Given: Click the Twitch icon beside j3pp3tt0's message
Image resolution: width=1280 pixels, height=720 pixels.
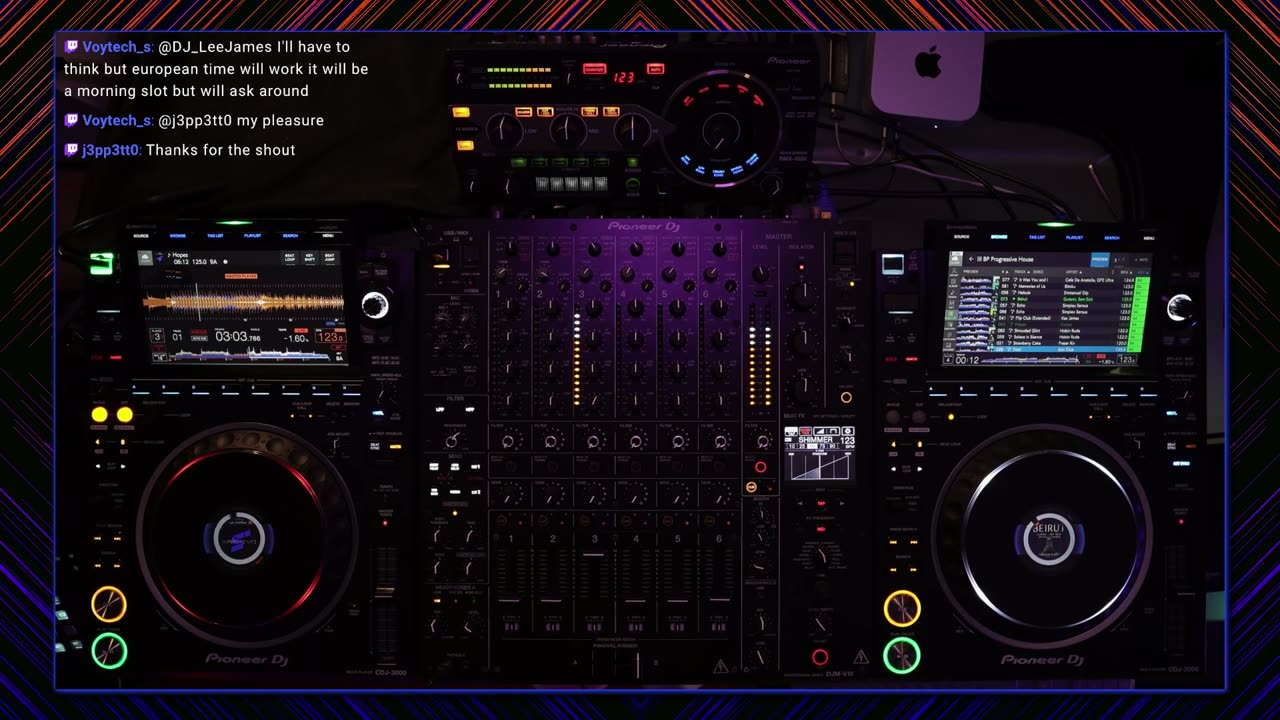Looking at the screenshot, I should tap(71, 150).
